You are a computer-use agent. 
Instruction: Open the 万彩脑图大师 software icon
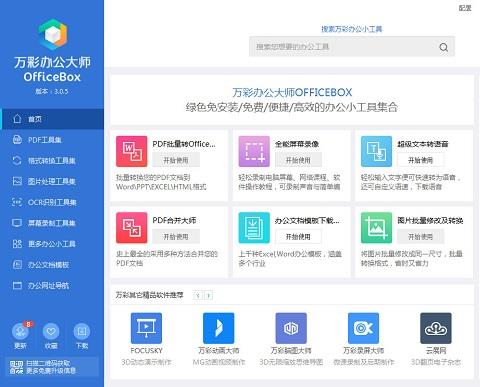(291, 328)
